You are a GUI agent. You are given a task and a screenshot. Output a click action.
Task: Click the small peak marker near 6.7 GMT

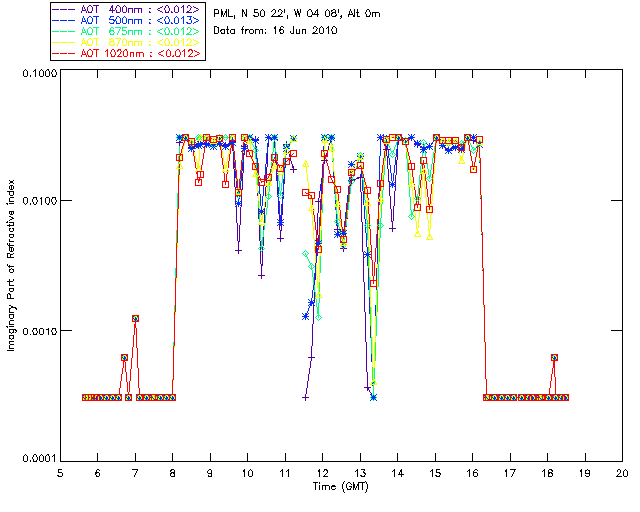124,357
